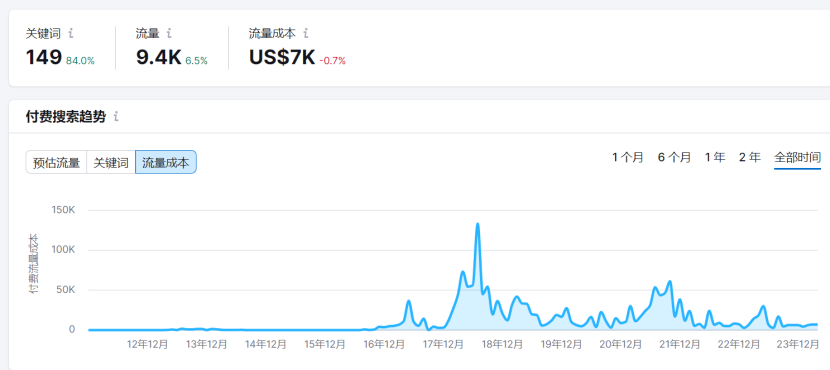Screen dimensions: 830x370
Task: Click the 6.5% traffic change figure
Action: click(x=196, y=61)
